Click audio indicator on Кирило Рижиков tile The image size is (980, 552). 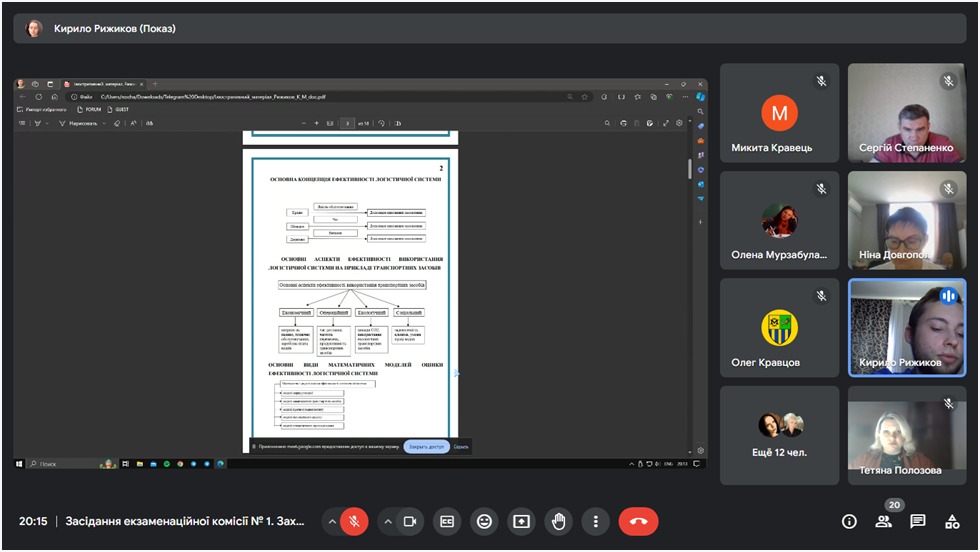tap(948, 296)
